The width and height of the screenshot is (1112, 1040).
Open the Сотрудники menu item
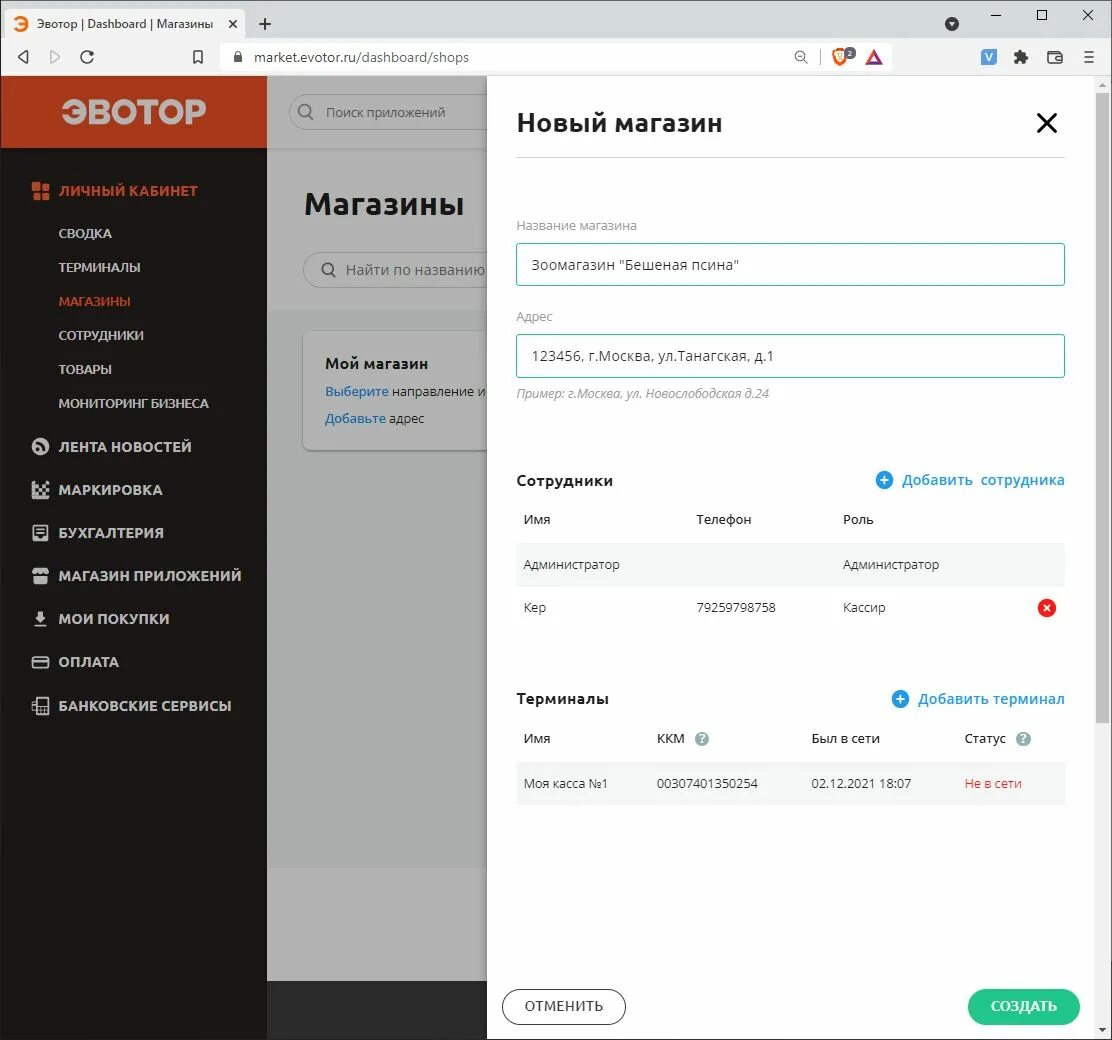101,336
